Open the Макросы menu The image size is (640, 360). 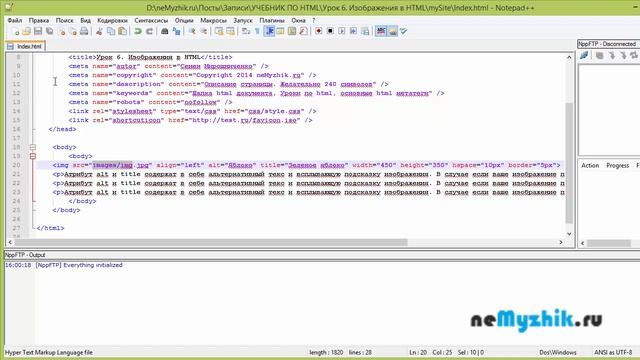tap(213, 20)
